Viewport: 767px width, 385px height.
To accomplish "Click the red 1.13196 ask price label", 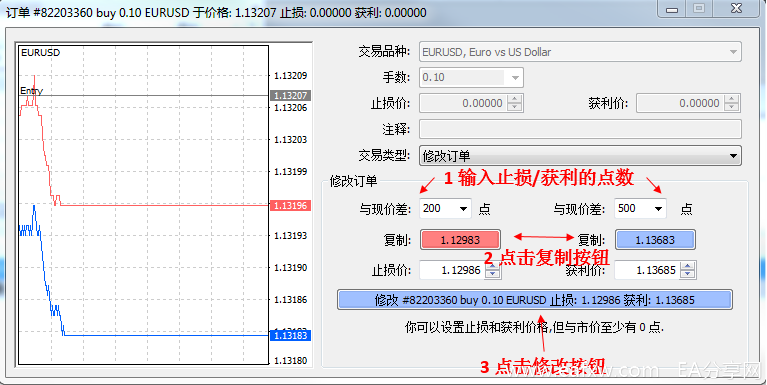I will click(290, 205).
